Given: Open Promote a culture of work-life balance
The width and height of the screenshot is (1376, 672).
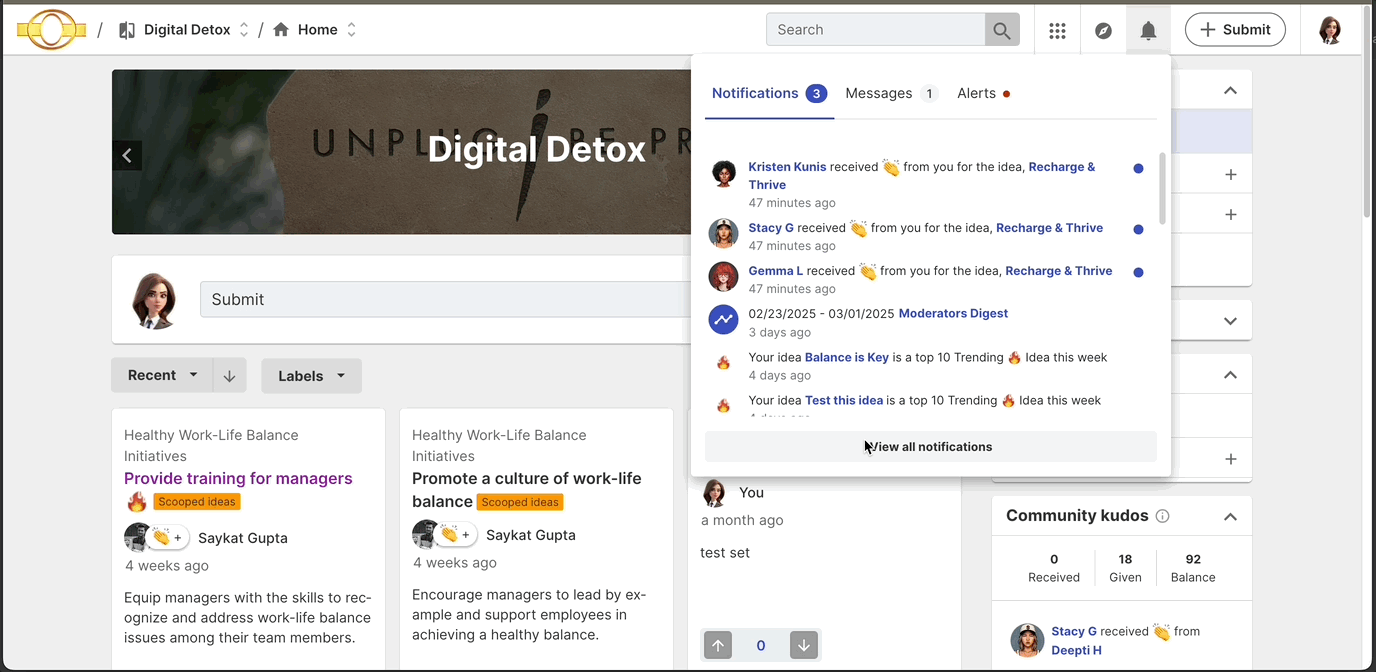Looking at the screenshot, I should [x=527, y=490].
